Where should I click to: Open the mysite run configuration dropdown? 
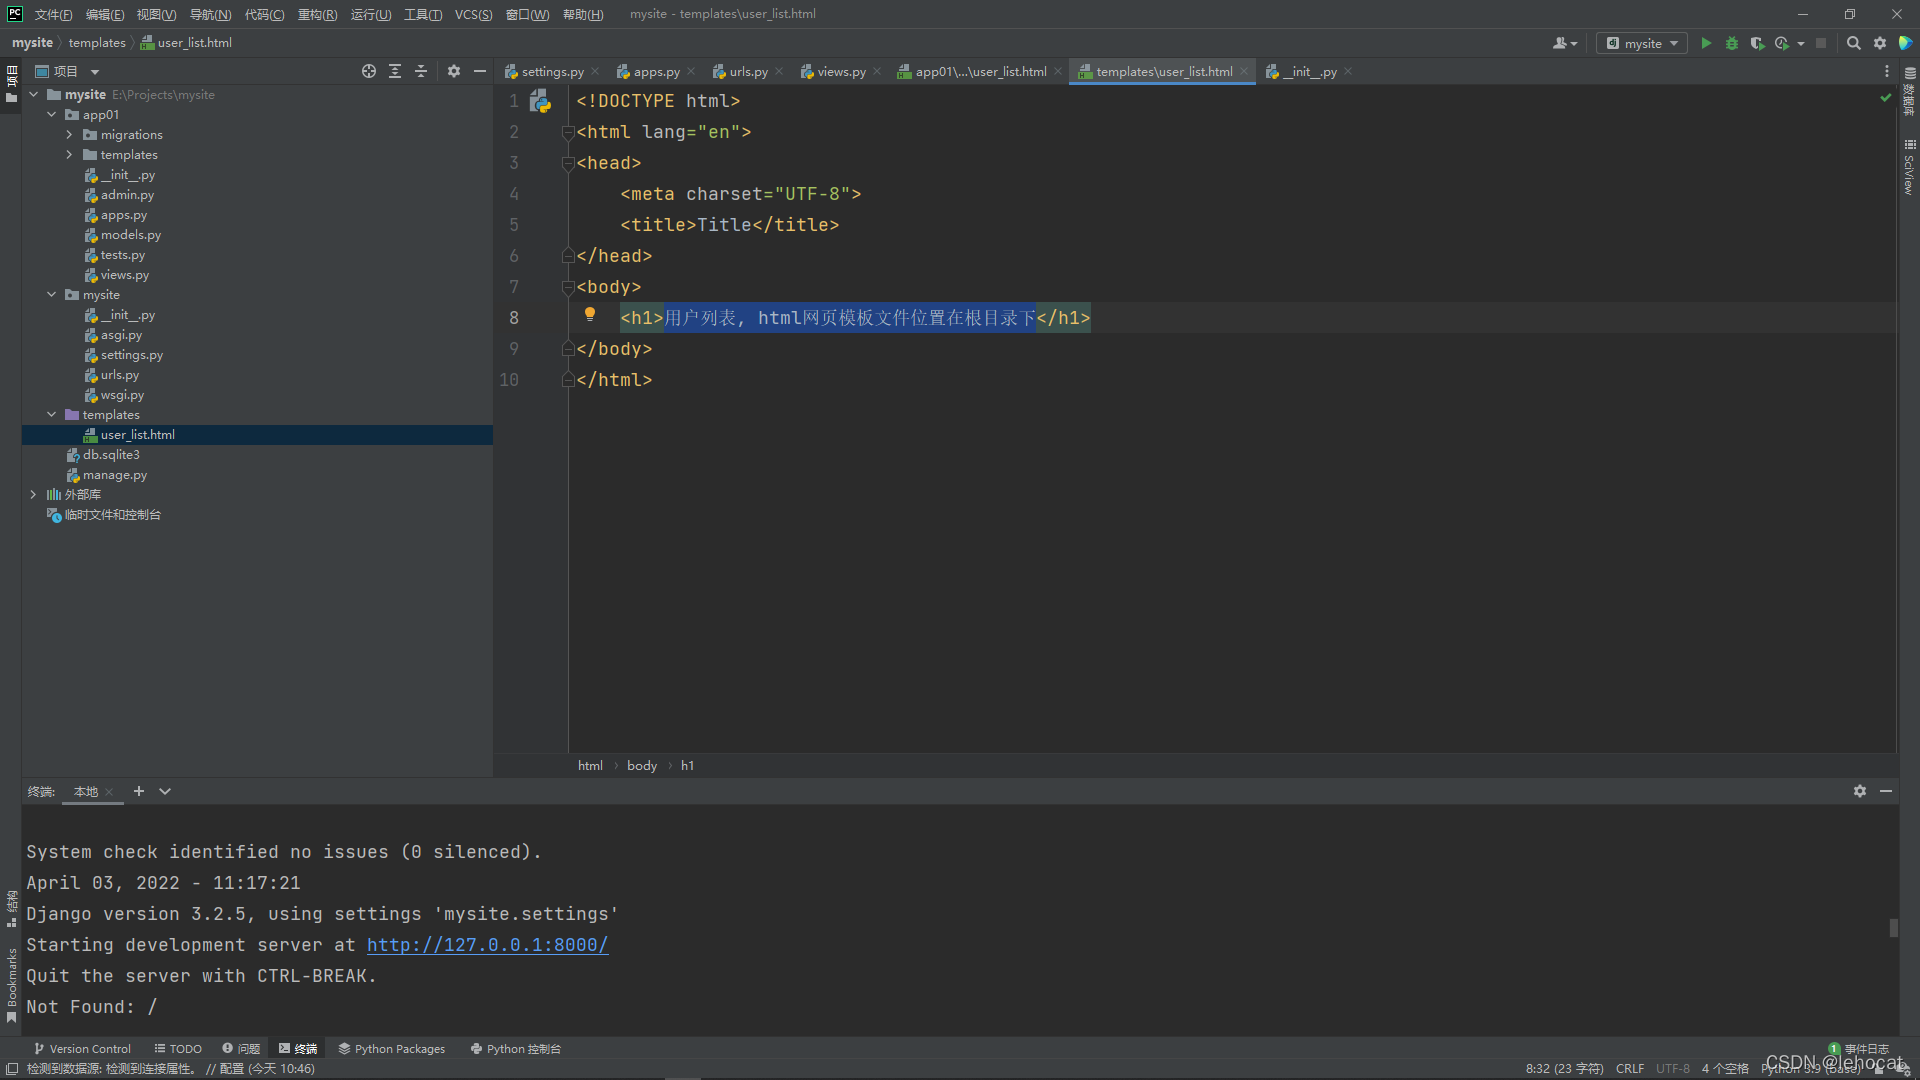pos(1641,43)
